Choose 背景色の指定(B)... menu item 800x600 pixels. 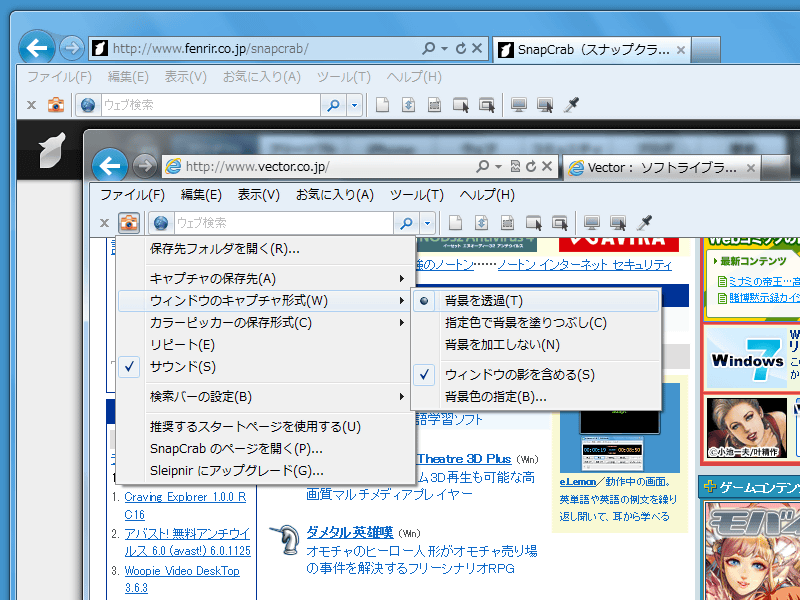[x=535, y=396]
